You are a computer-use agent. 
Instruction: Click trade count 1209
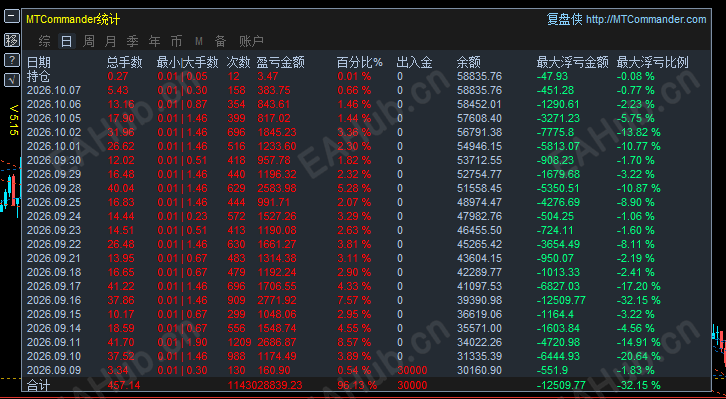[239, 343]
